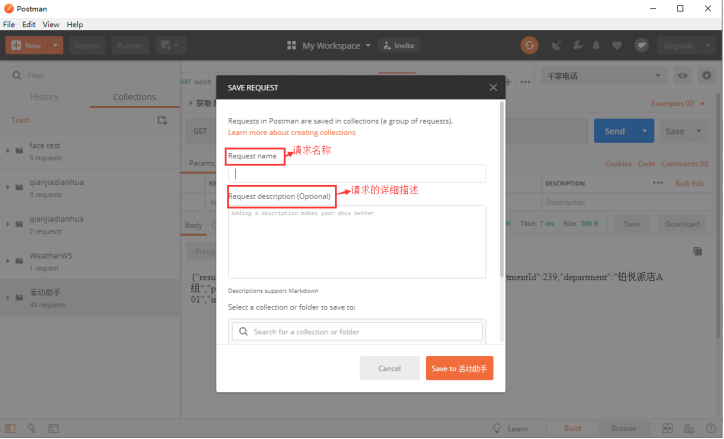This screenshot has width=724, height=439.
Task: Click Save to 活动助手 button
Action: 459,368
